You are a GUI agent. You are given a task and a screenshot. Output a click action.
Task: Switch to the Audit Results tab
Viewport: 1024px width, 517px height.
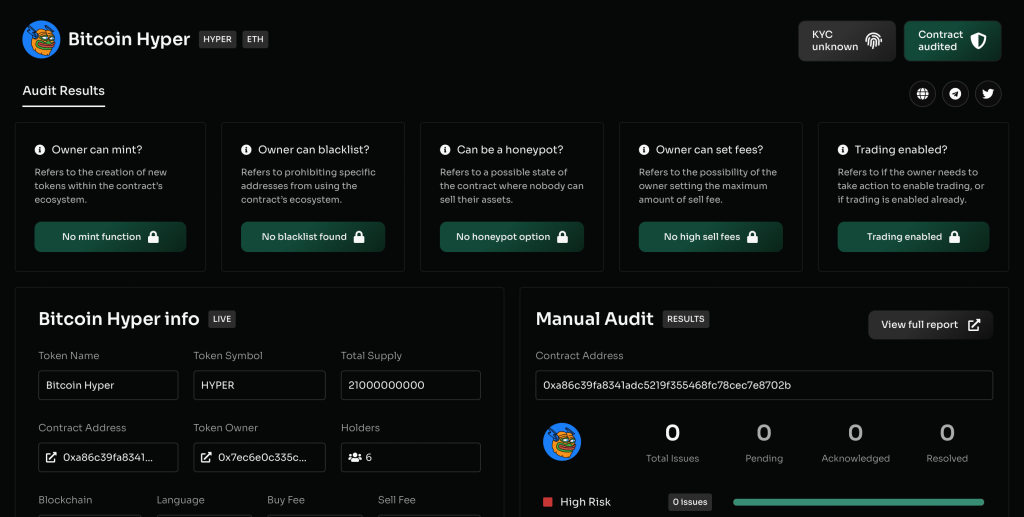pyautogui.click(x=63, y=91)
